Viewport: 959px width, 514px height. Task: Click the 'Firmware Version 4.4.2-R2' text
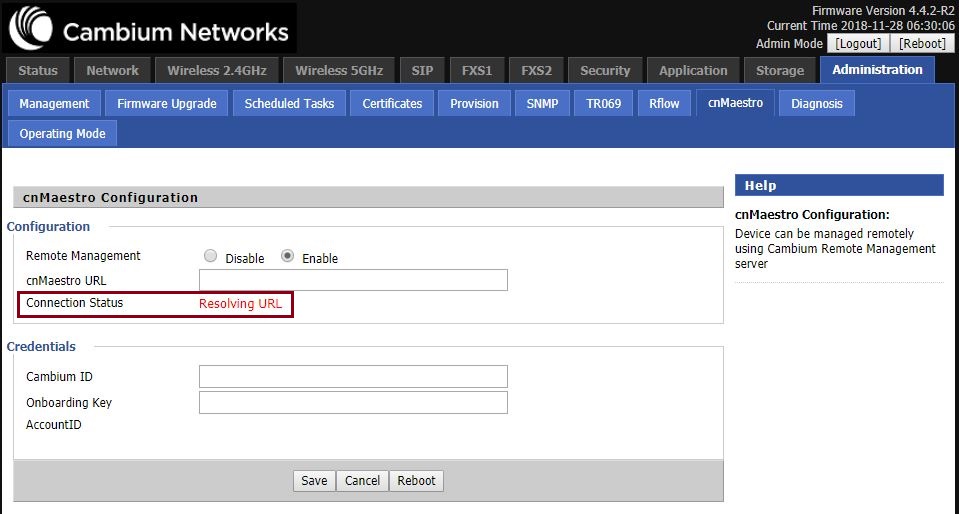tap(883, 11)
